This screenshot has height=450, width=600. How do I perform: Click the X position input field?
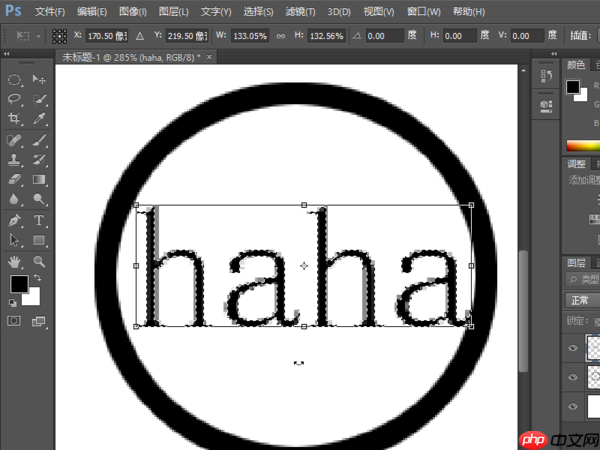[x=107, y=36]
